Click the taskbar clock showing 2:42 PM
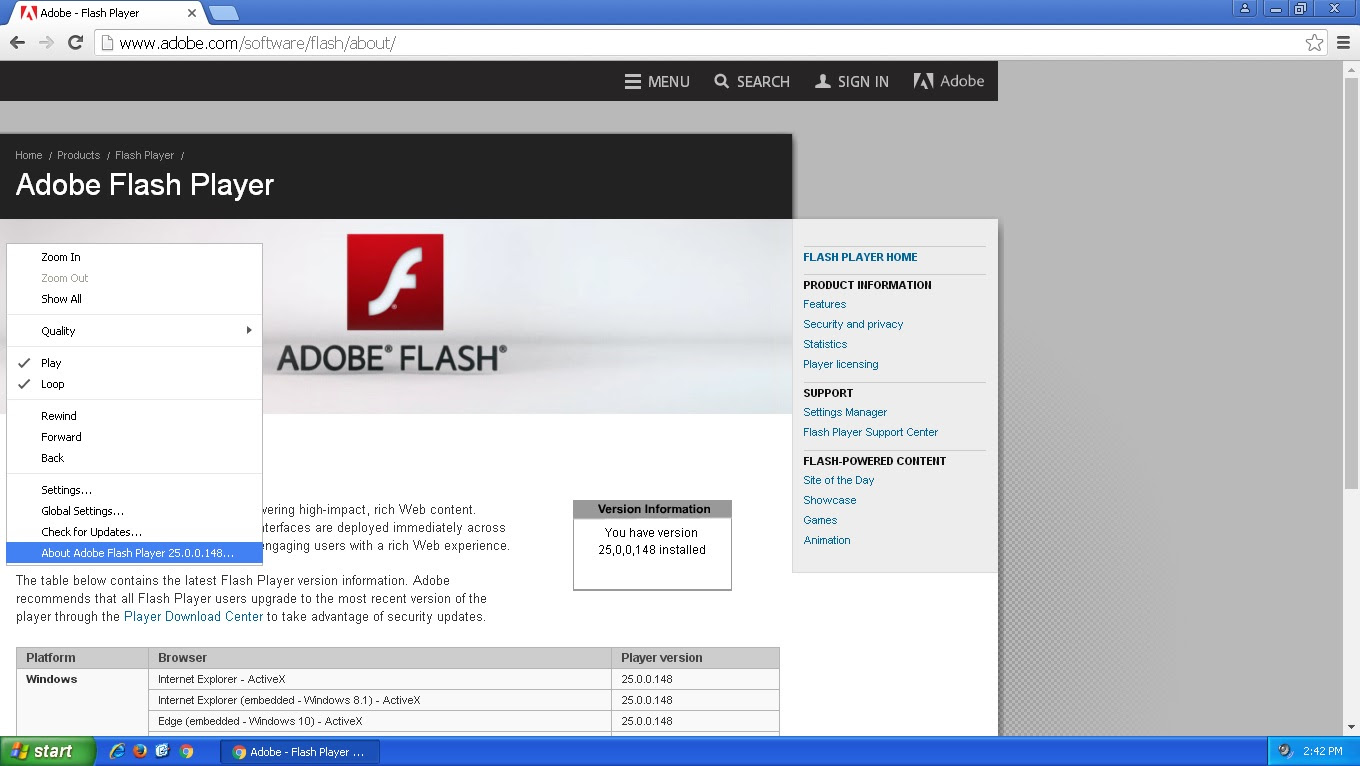Viewport: 1360px width, 766px height. (x=1323, y=751)
